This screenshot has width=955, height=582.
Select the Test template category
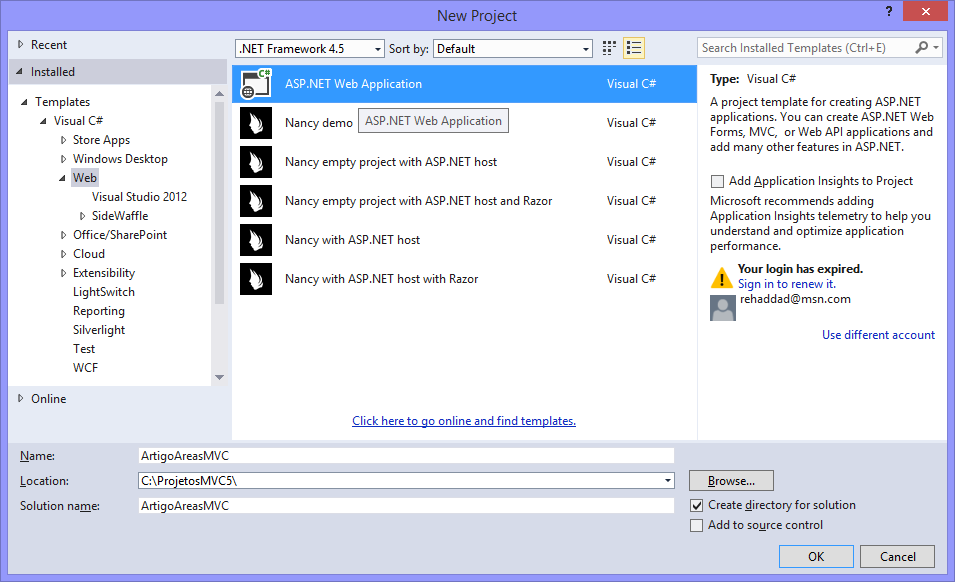click(x=84, y=348)
